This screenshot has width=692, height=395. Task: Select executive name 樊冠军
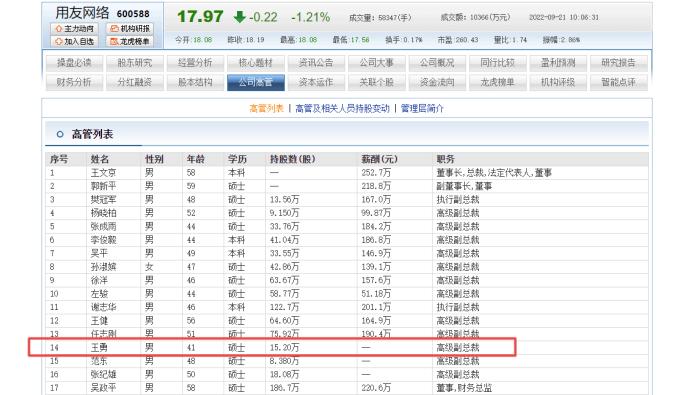pos(103,200)
